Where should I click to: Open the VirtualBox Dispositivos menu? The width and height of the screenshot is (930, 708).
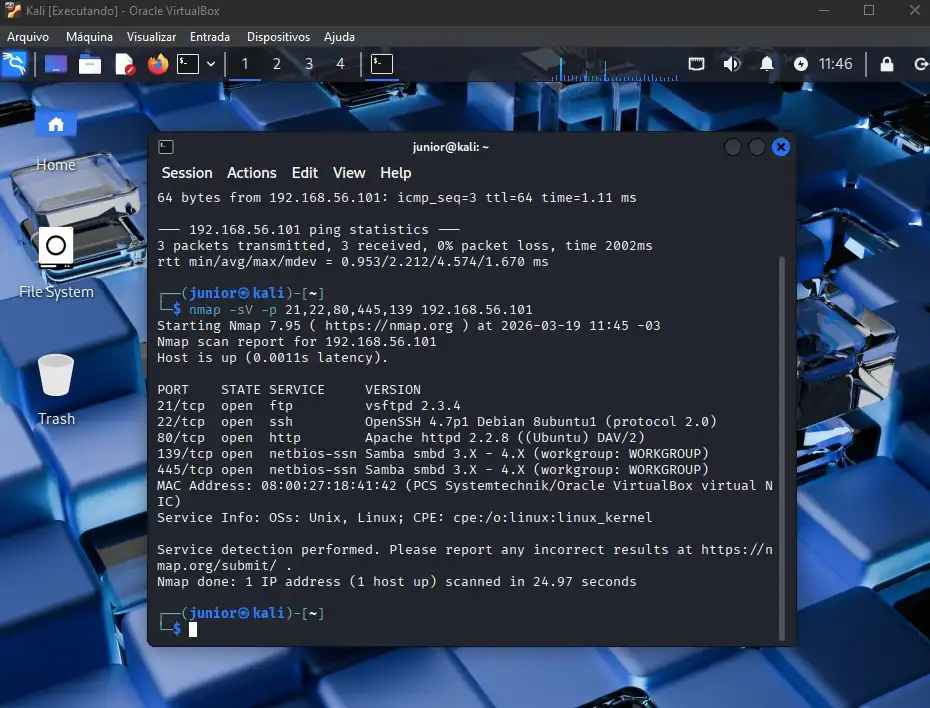278,37
